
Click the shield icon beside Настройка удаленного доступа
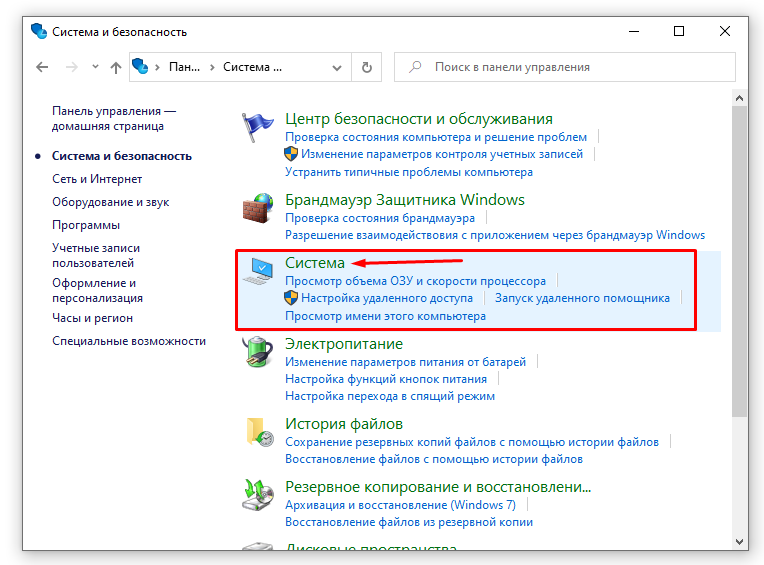click(291, 298)
